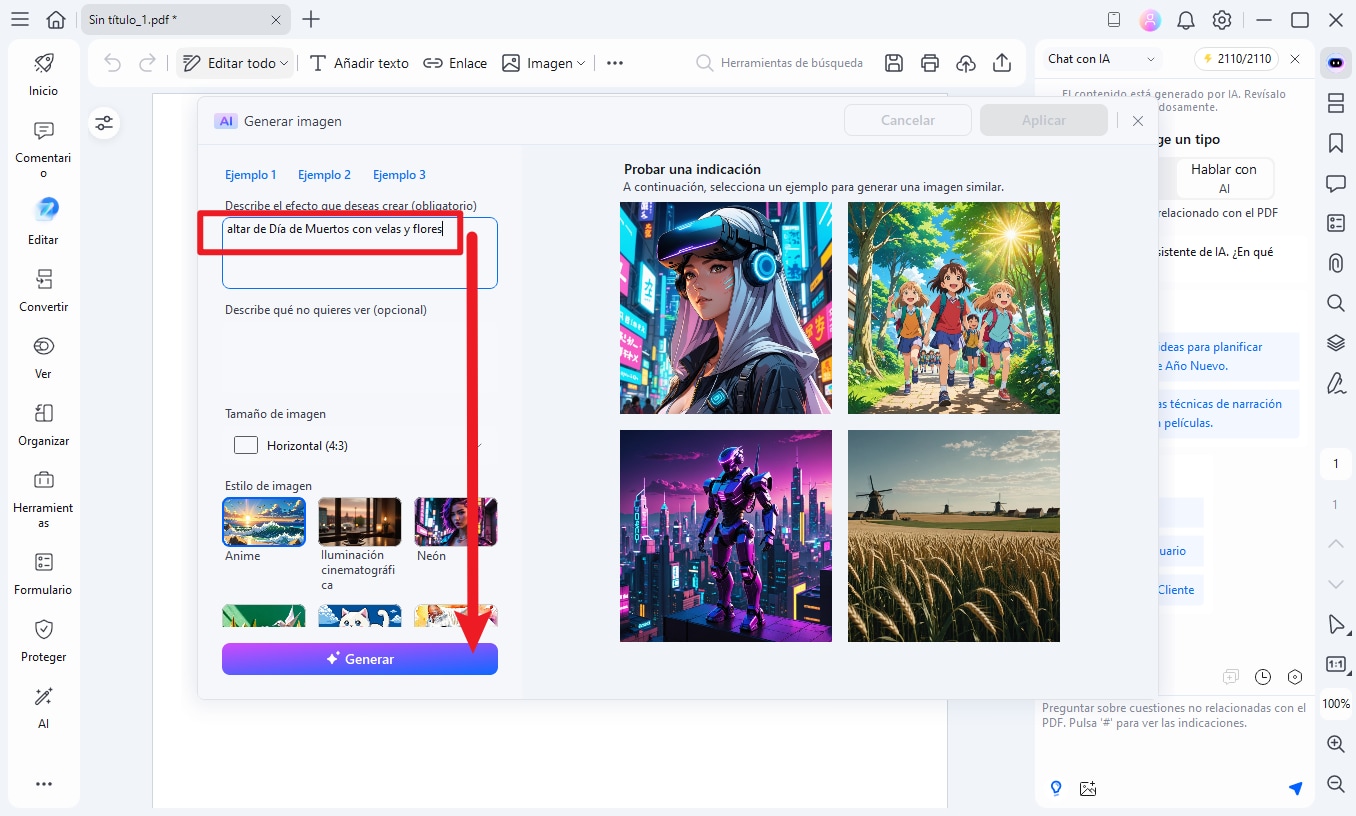Choose the Neón image style
The width and height of the screenshot is (1356, 816).
point(455,522)
